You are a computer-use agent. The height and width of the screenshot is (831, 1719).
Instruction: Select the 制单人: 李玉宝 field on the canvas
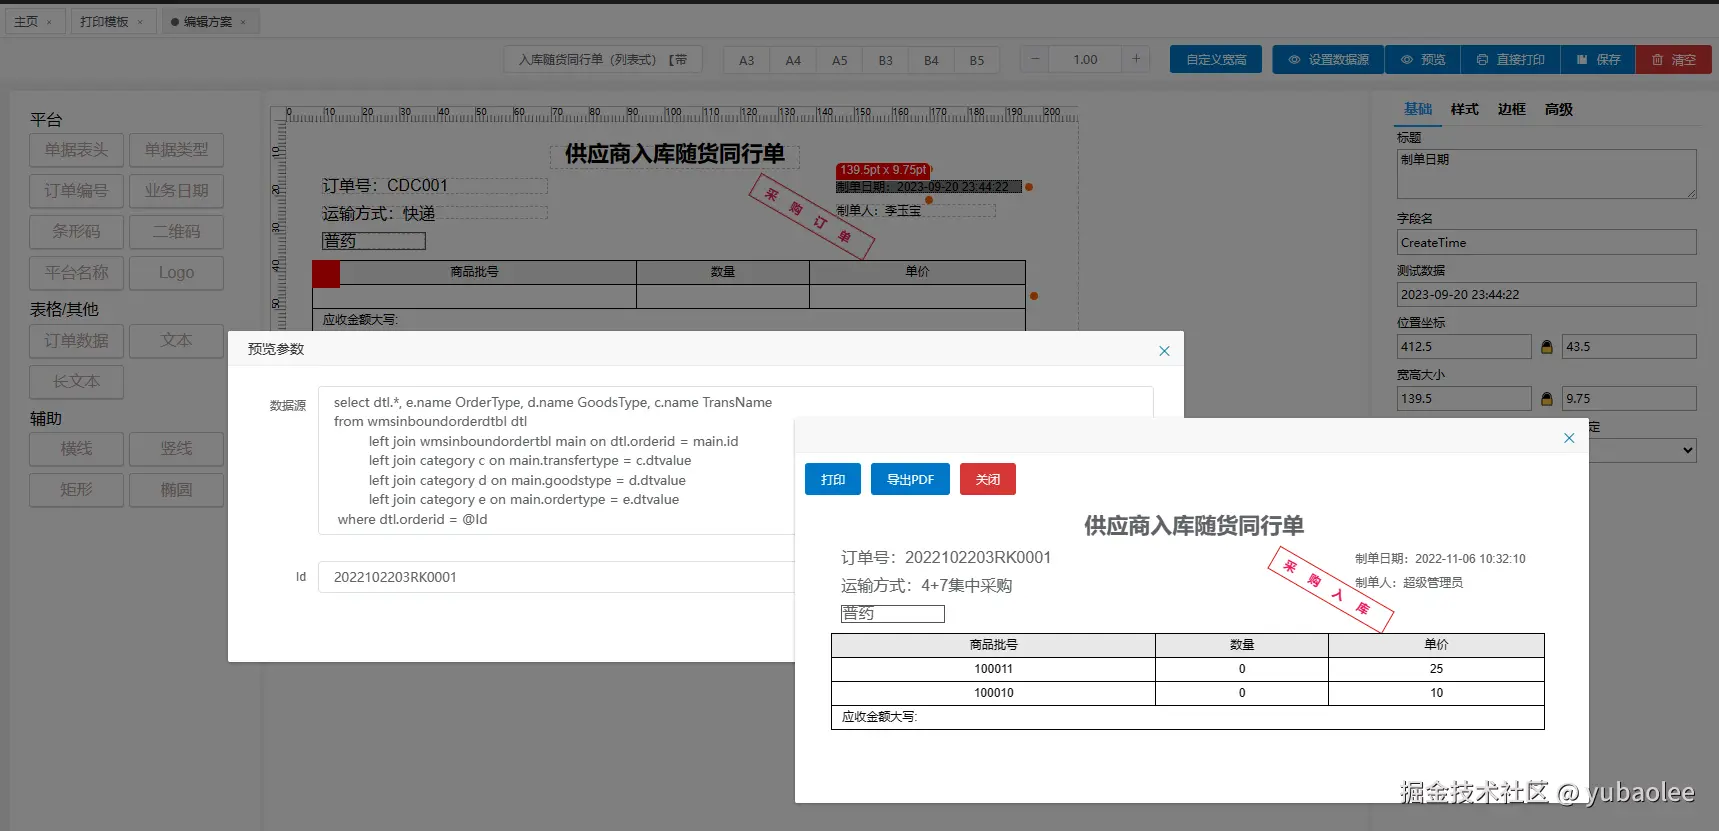click(x=915, y=211)
